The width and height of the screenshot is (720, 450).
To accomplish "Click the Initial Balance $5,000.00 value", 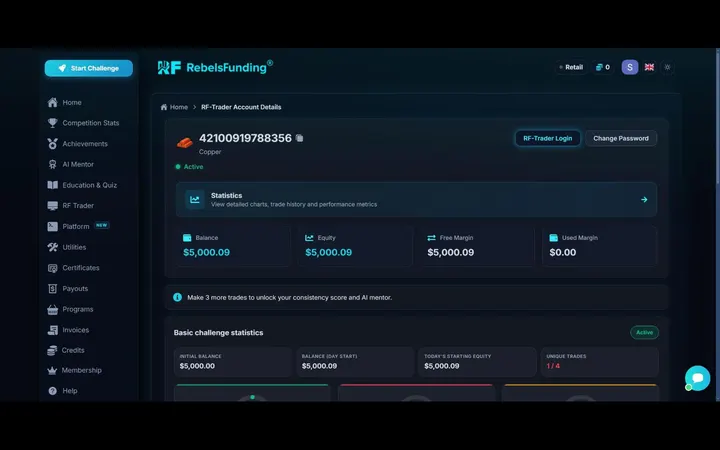I will point(197,366).
